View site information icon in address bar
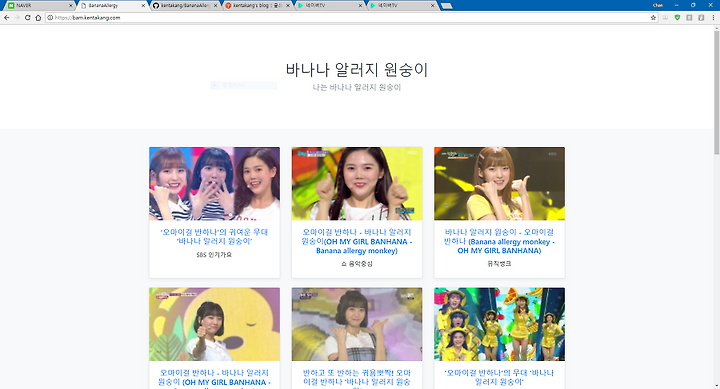The height and width of the screenshot is (389, 720). coord(50,17)
